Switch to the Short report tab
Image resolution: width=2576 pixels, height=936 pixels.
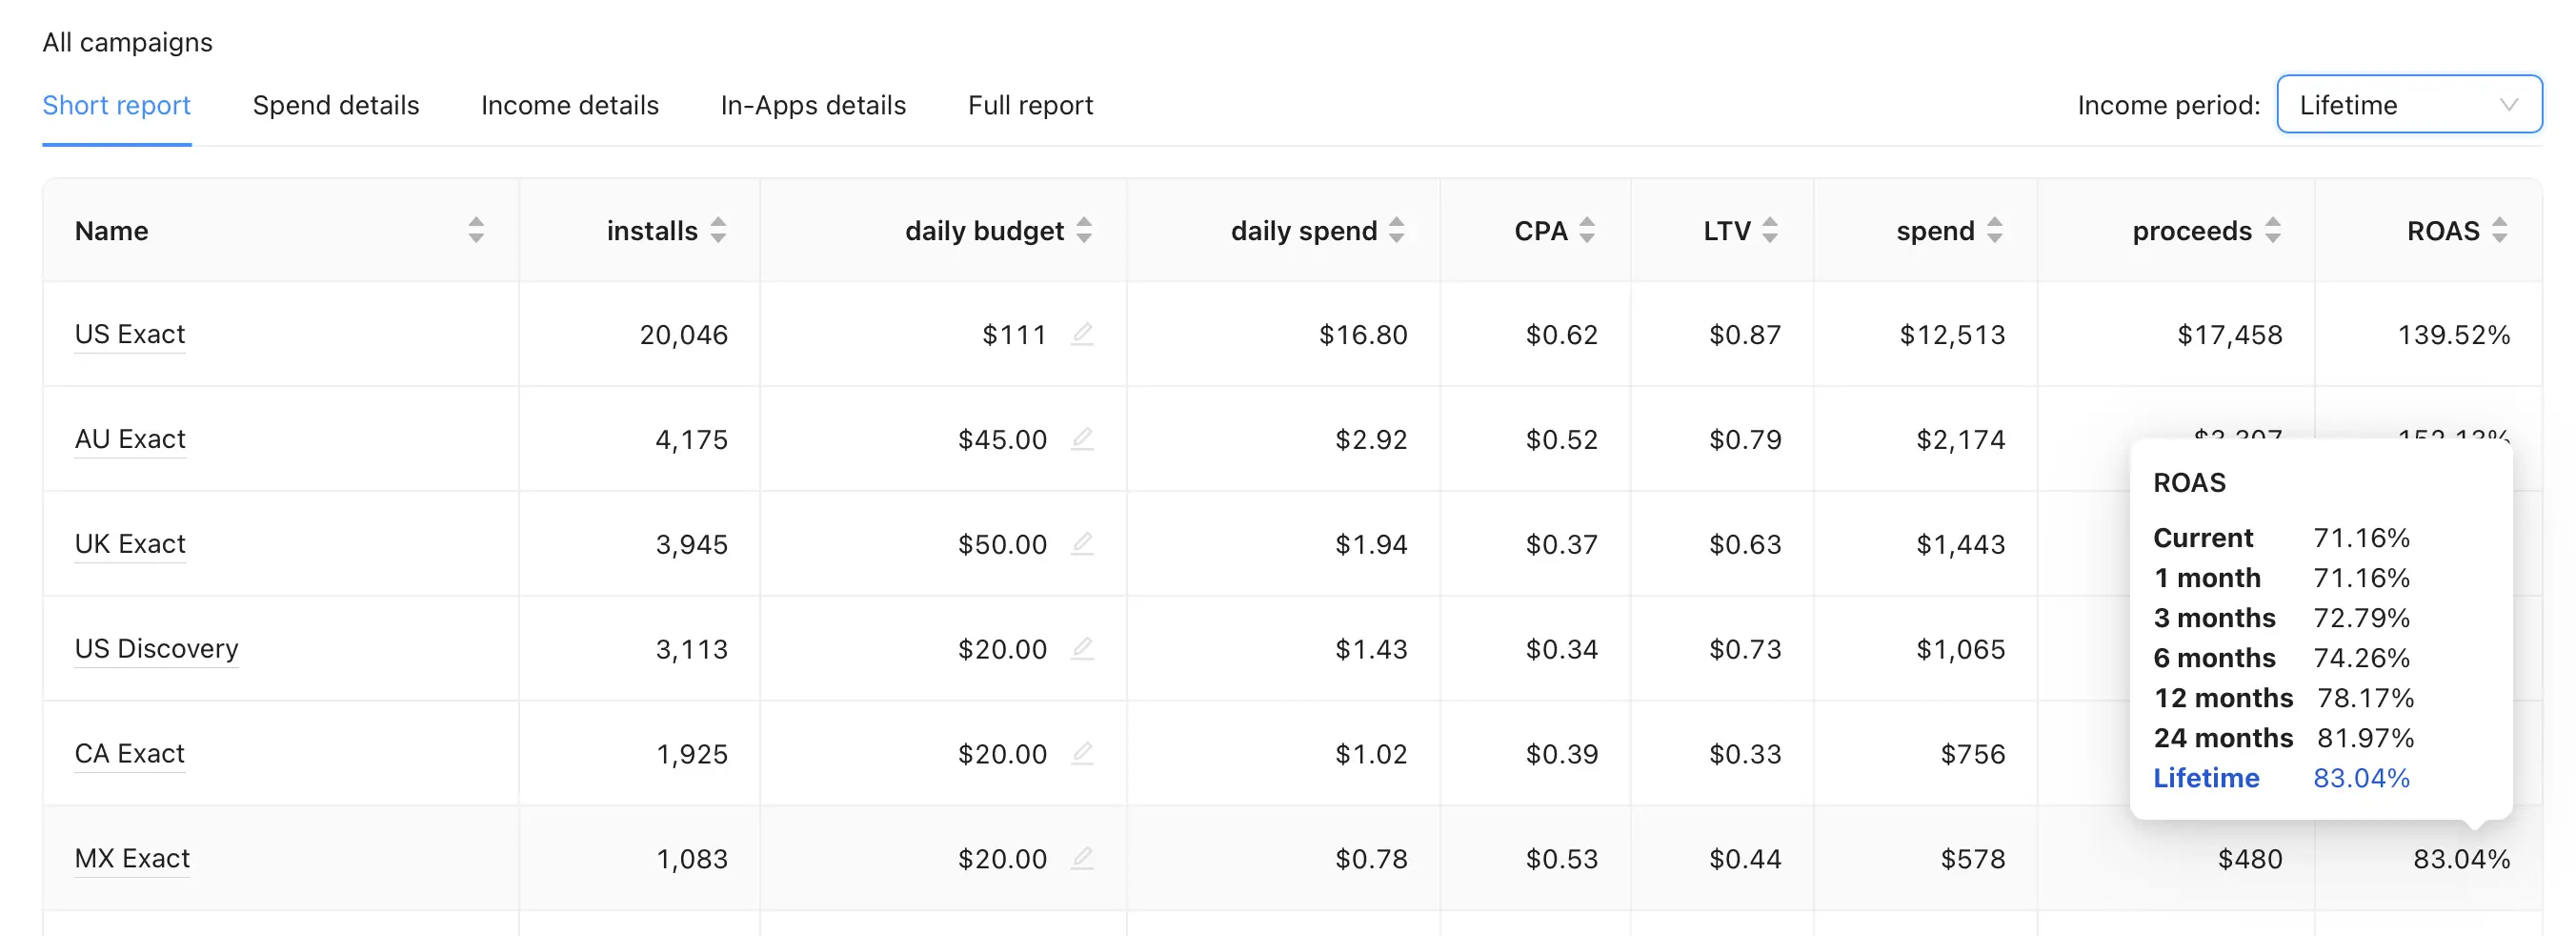click(117, 105)
